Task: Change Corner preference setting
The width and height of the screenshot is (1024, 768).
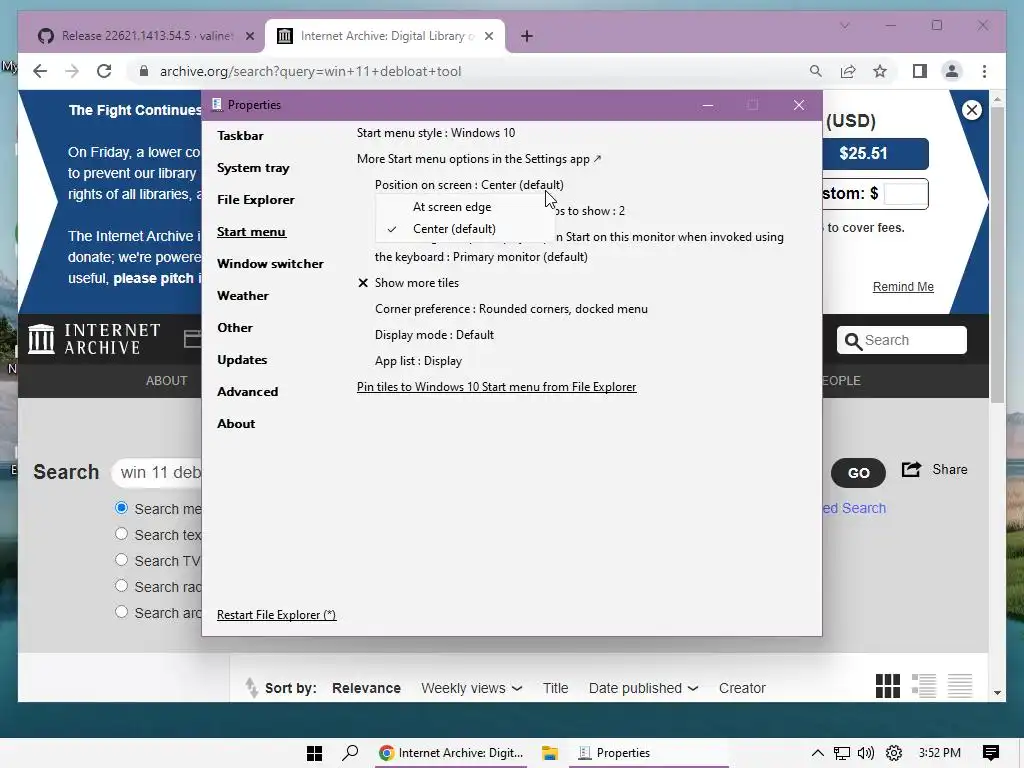Action: tap(511, 309)
